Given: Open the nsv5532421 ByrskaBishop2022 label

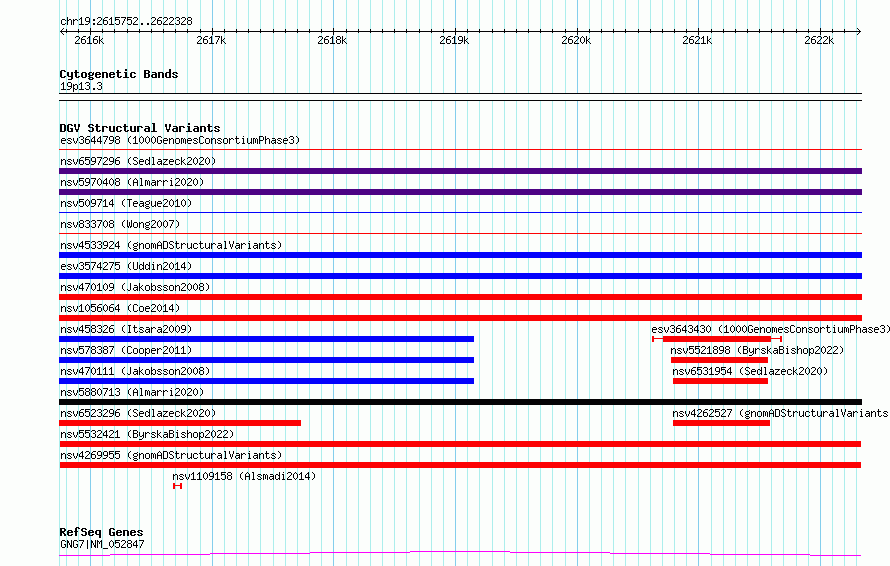Looking at the screenshot, I should pyautogui.click(x=147, y=434).
